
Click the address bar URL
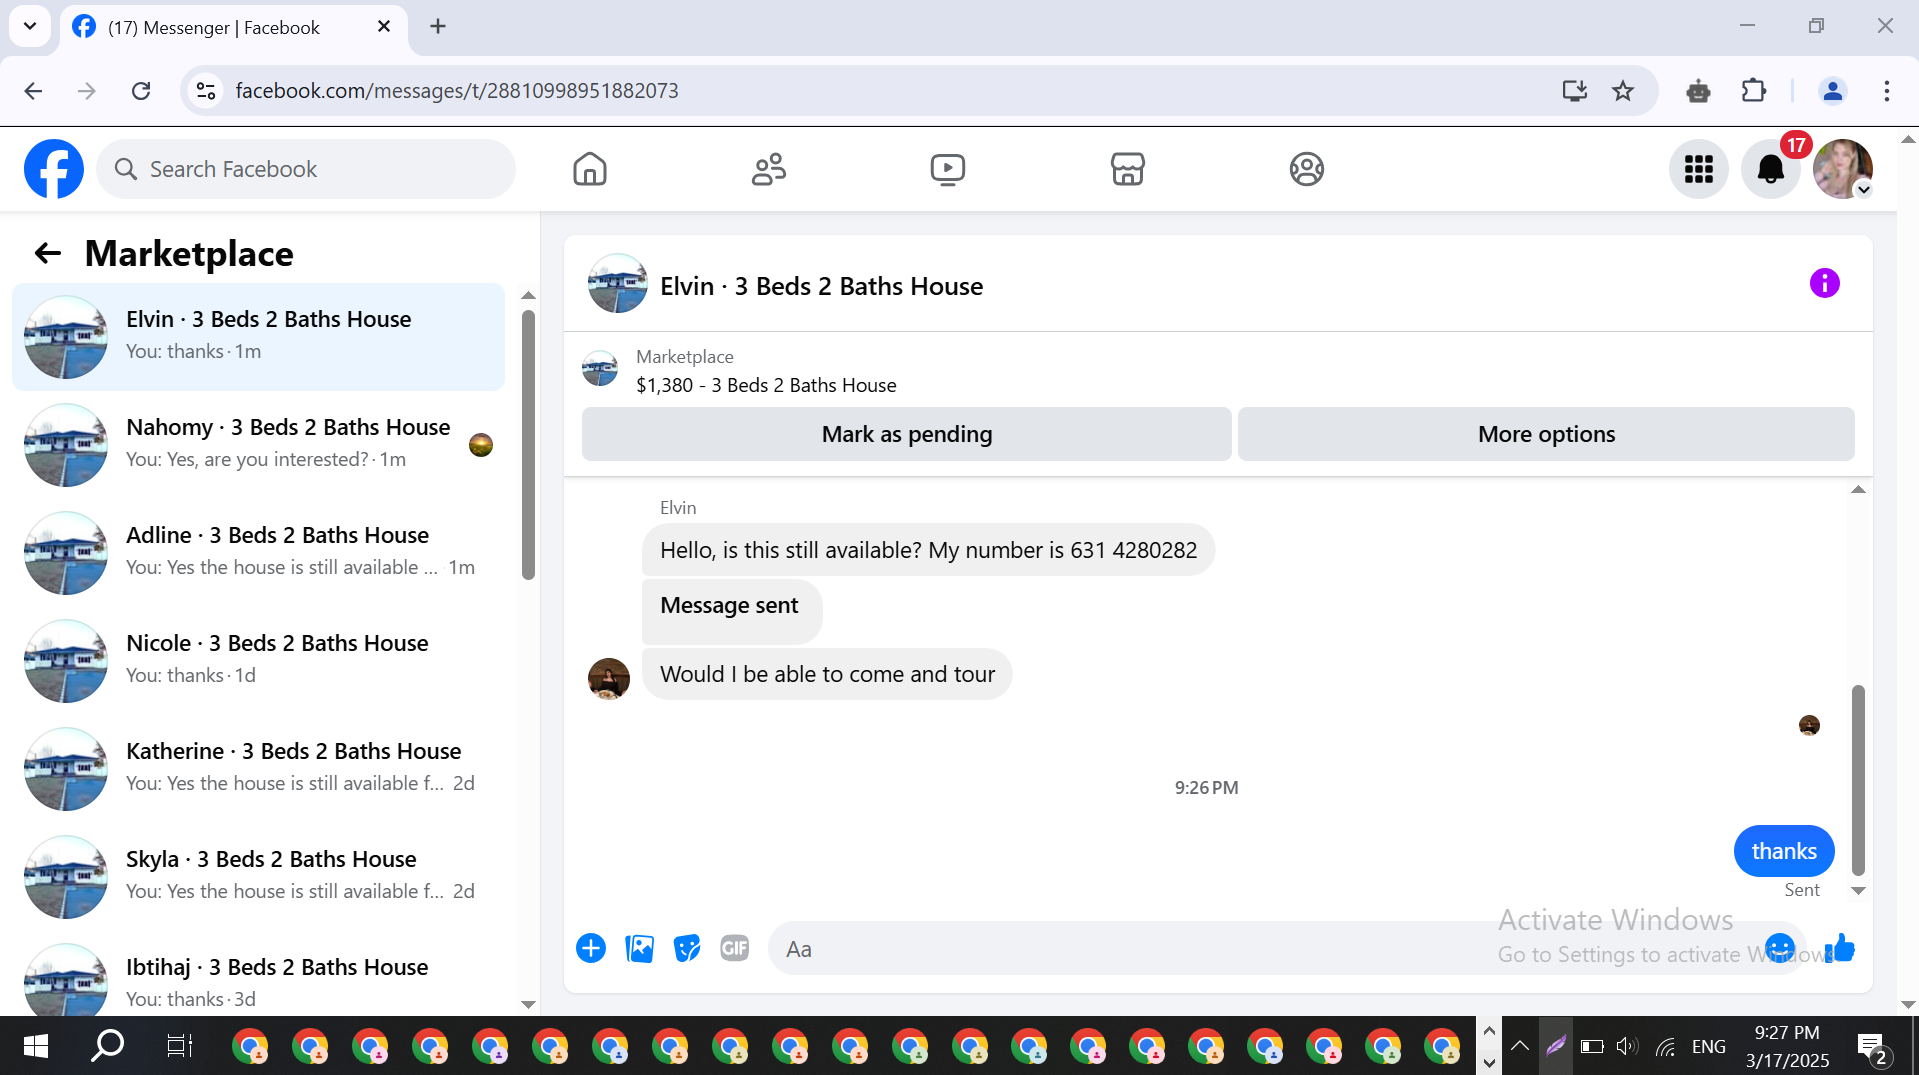click(x=457, y=91)
